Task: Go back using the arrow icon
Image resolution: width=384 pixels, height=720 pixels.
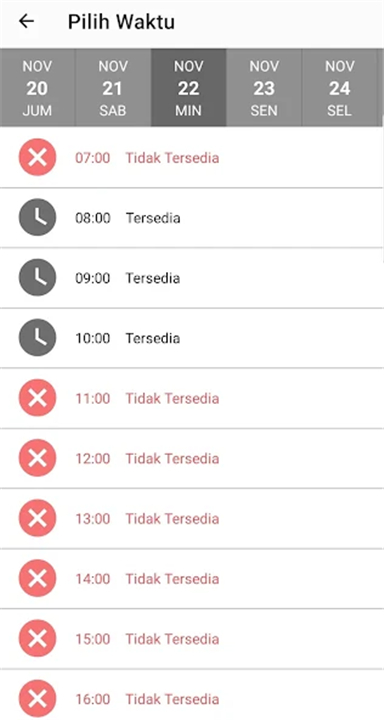Action: tap(27, 21)
